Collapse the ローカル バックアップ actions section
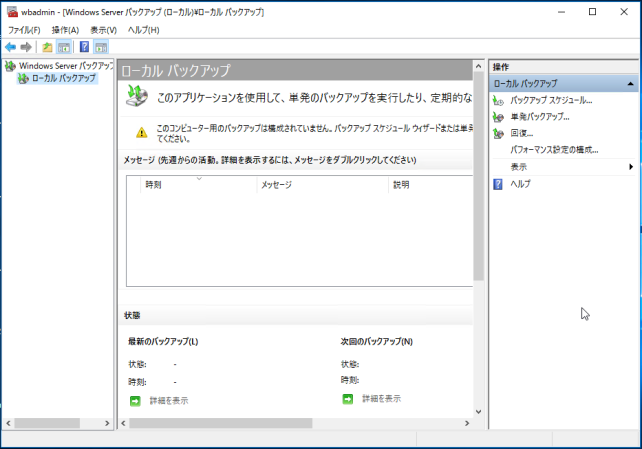This screenshot has height=449, width=642. tap(631, 84)
